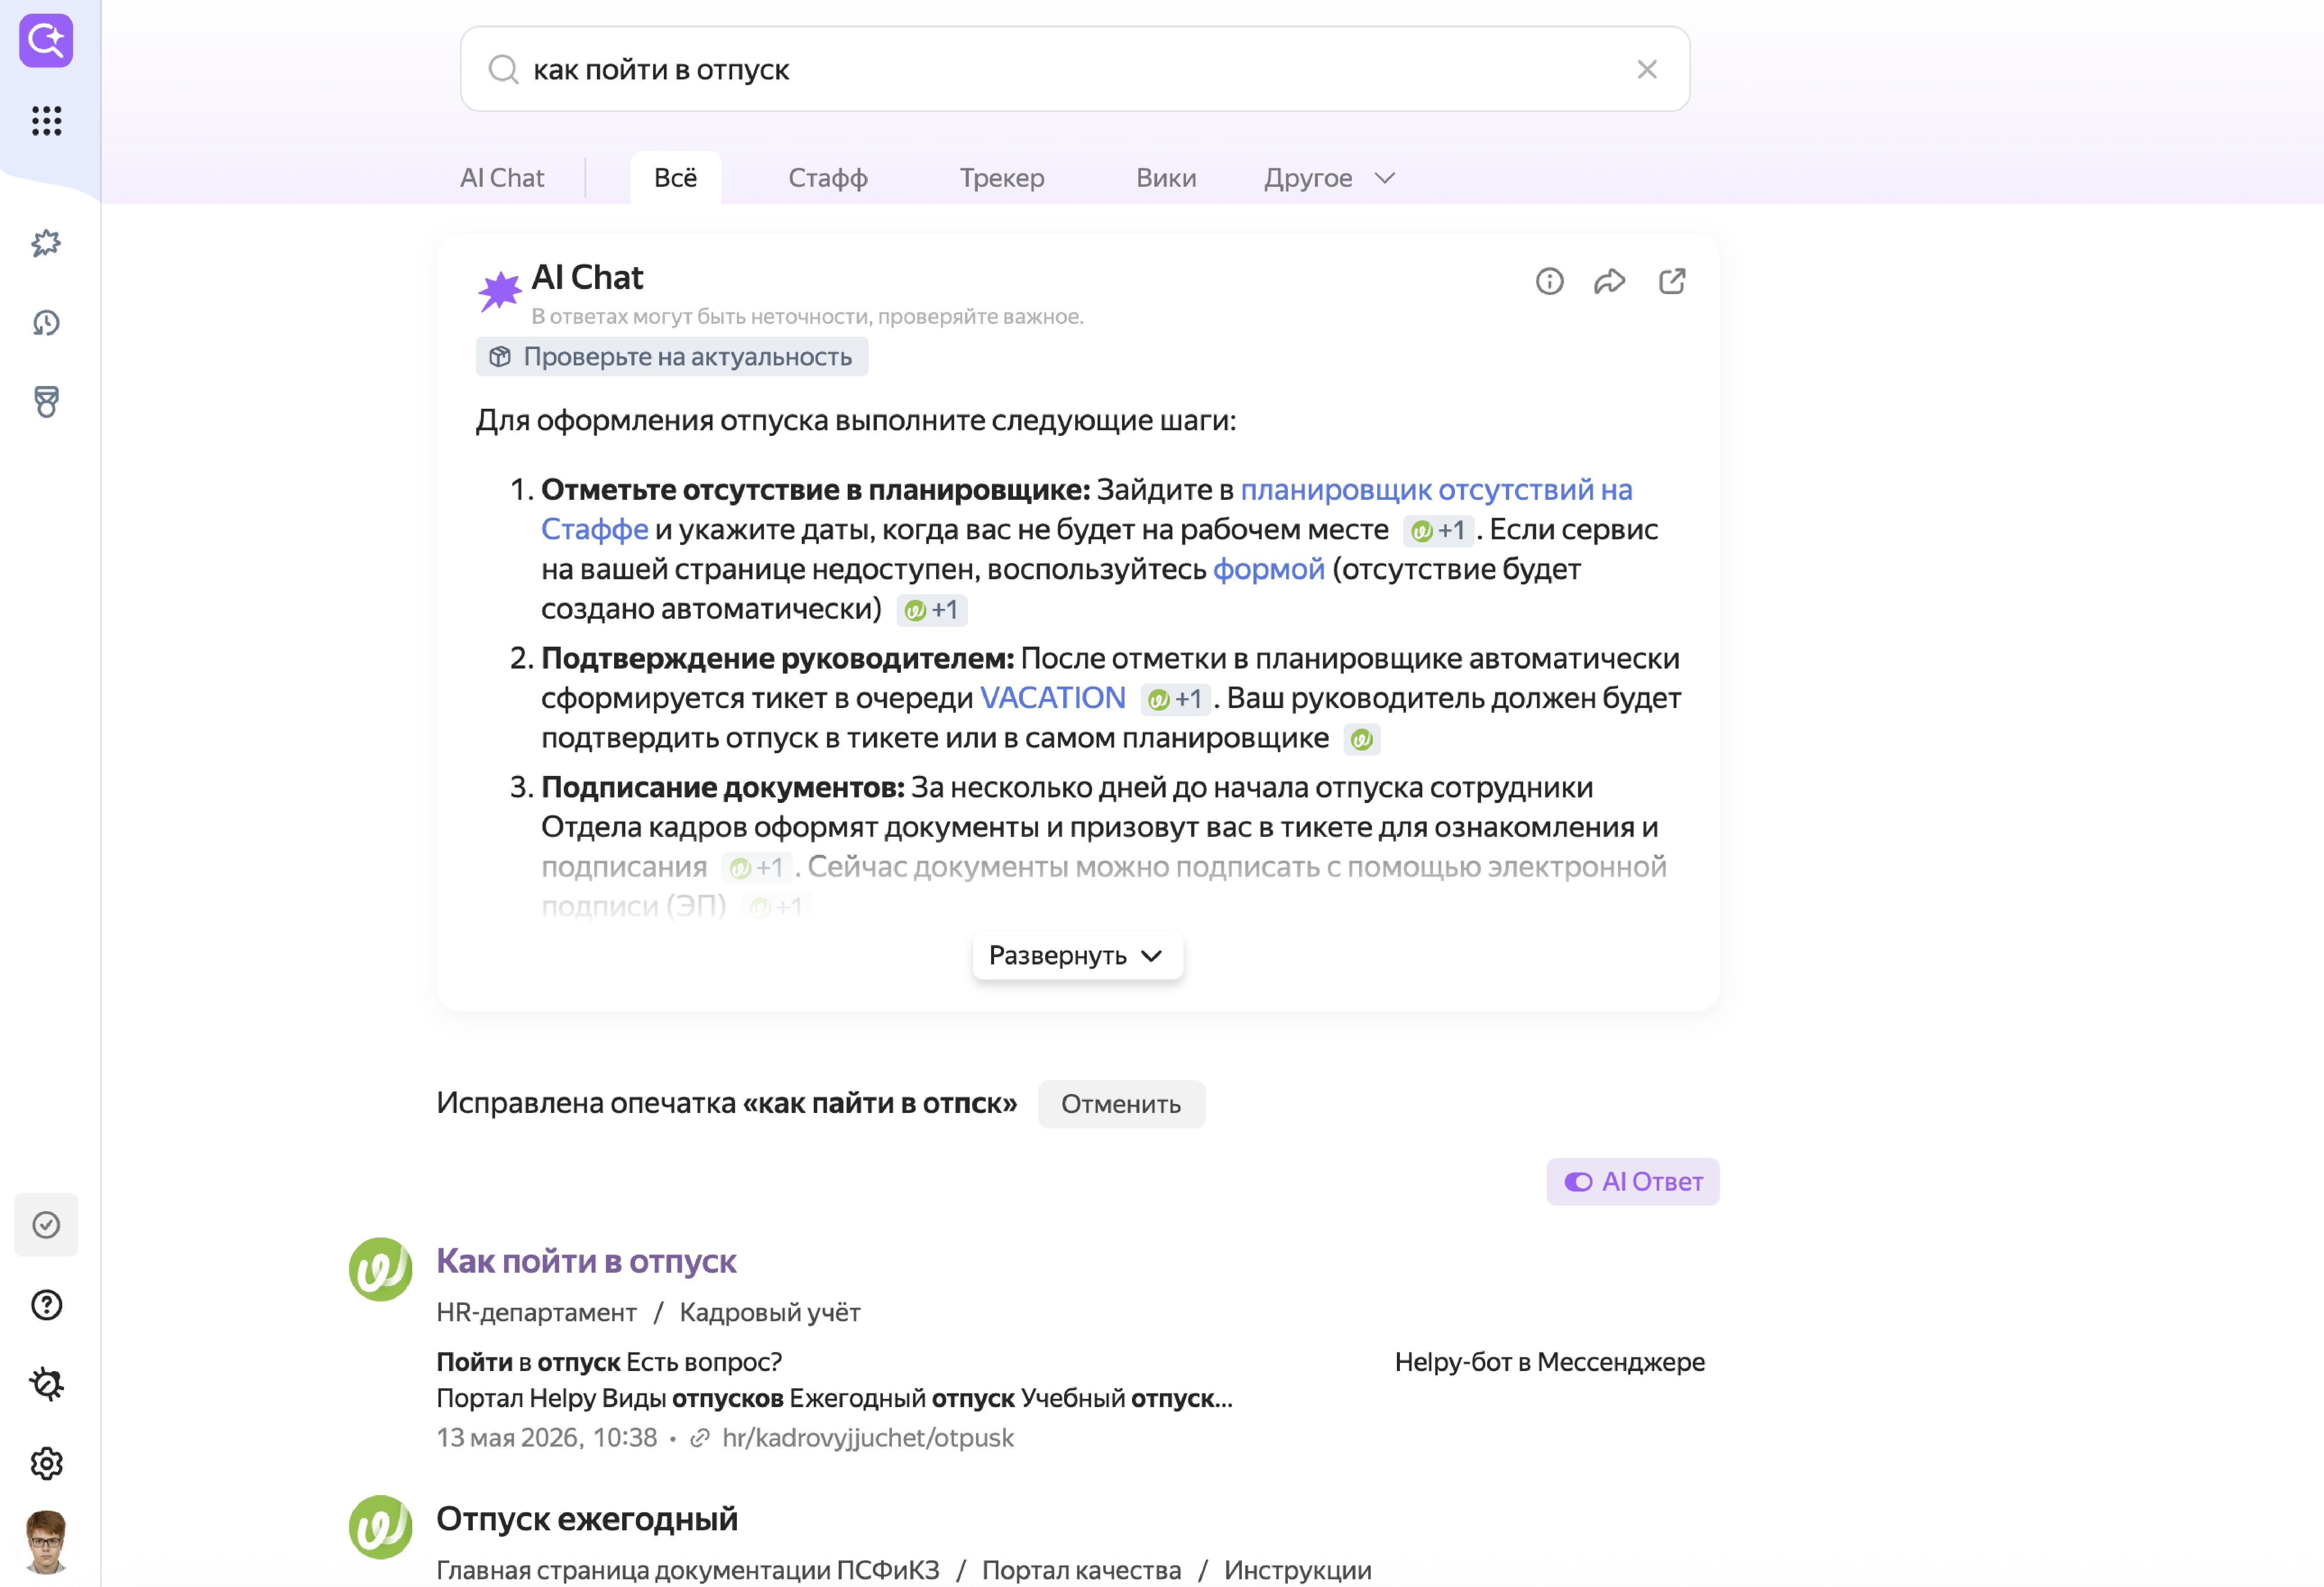Open the VACATION queue link

point(1052,698)
